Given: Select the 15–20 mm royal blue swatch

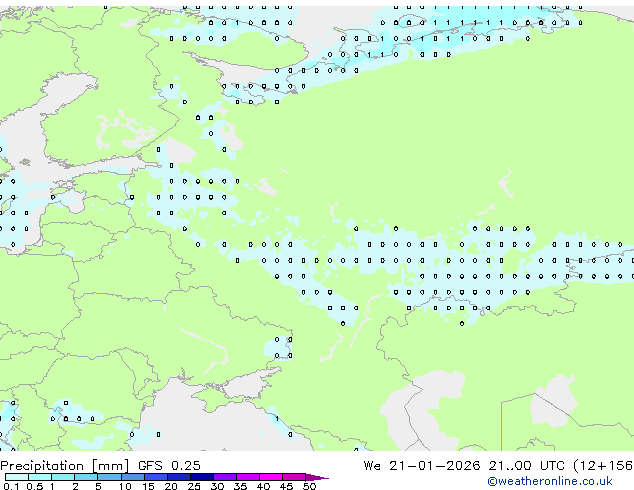Looking at the screenshot, I should pyautogui.click(x=155, y=477).
